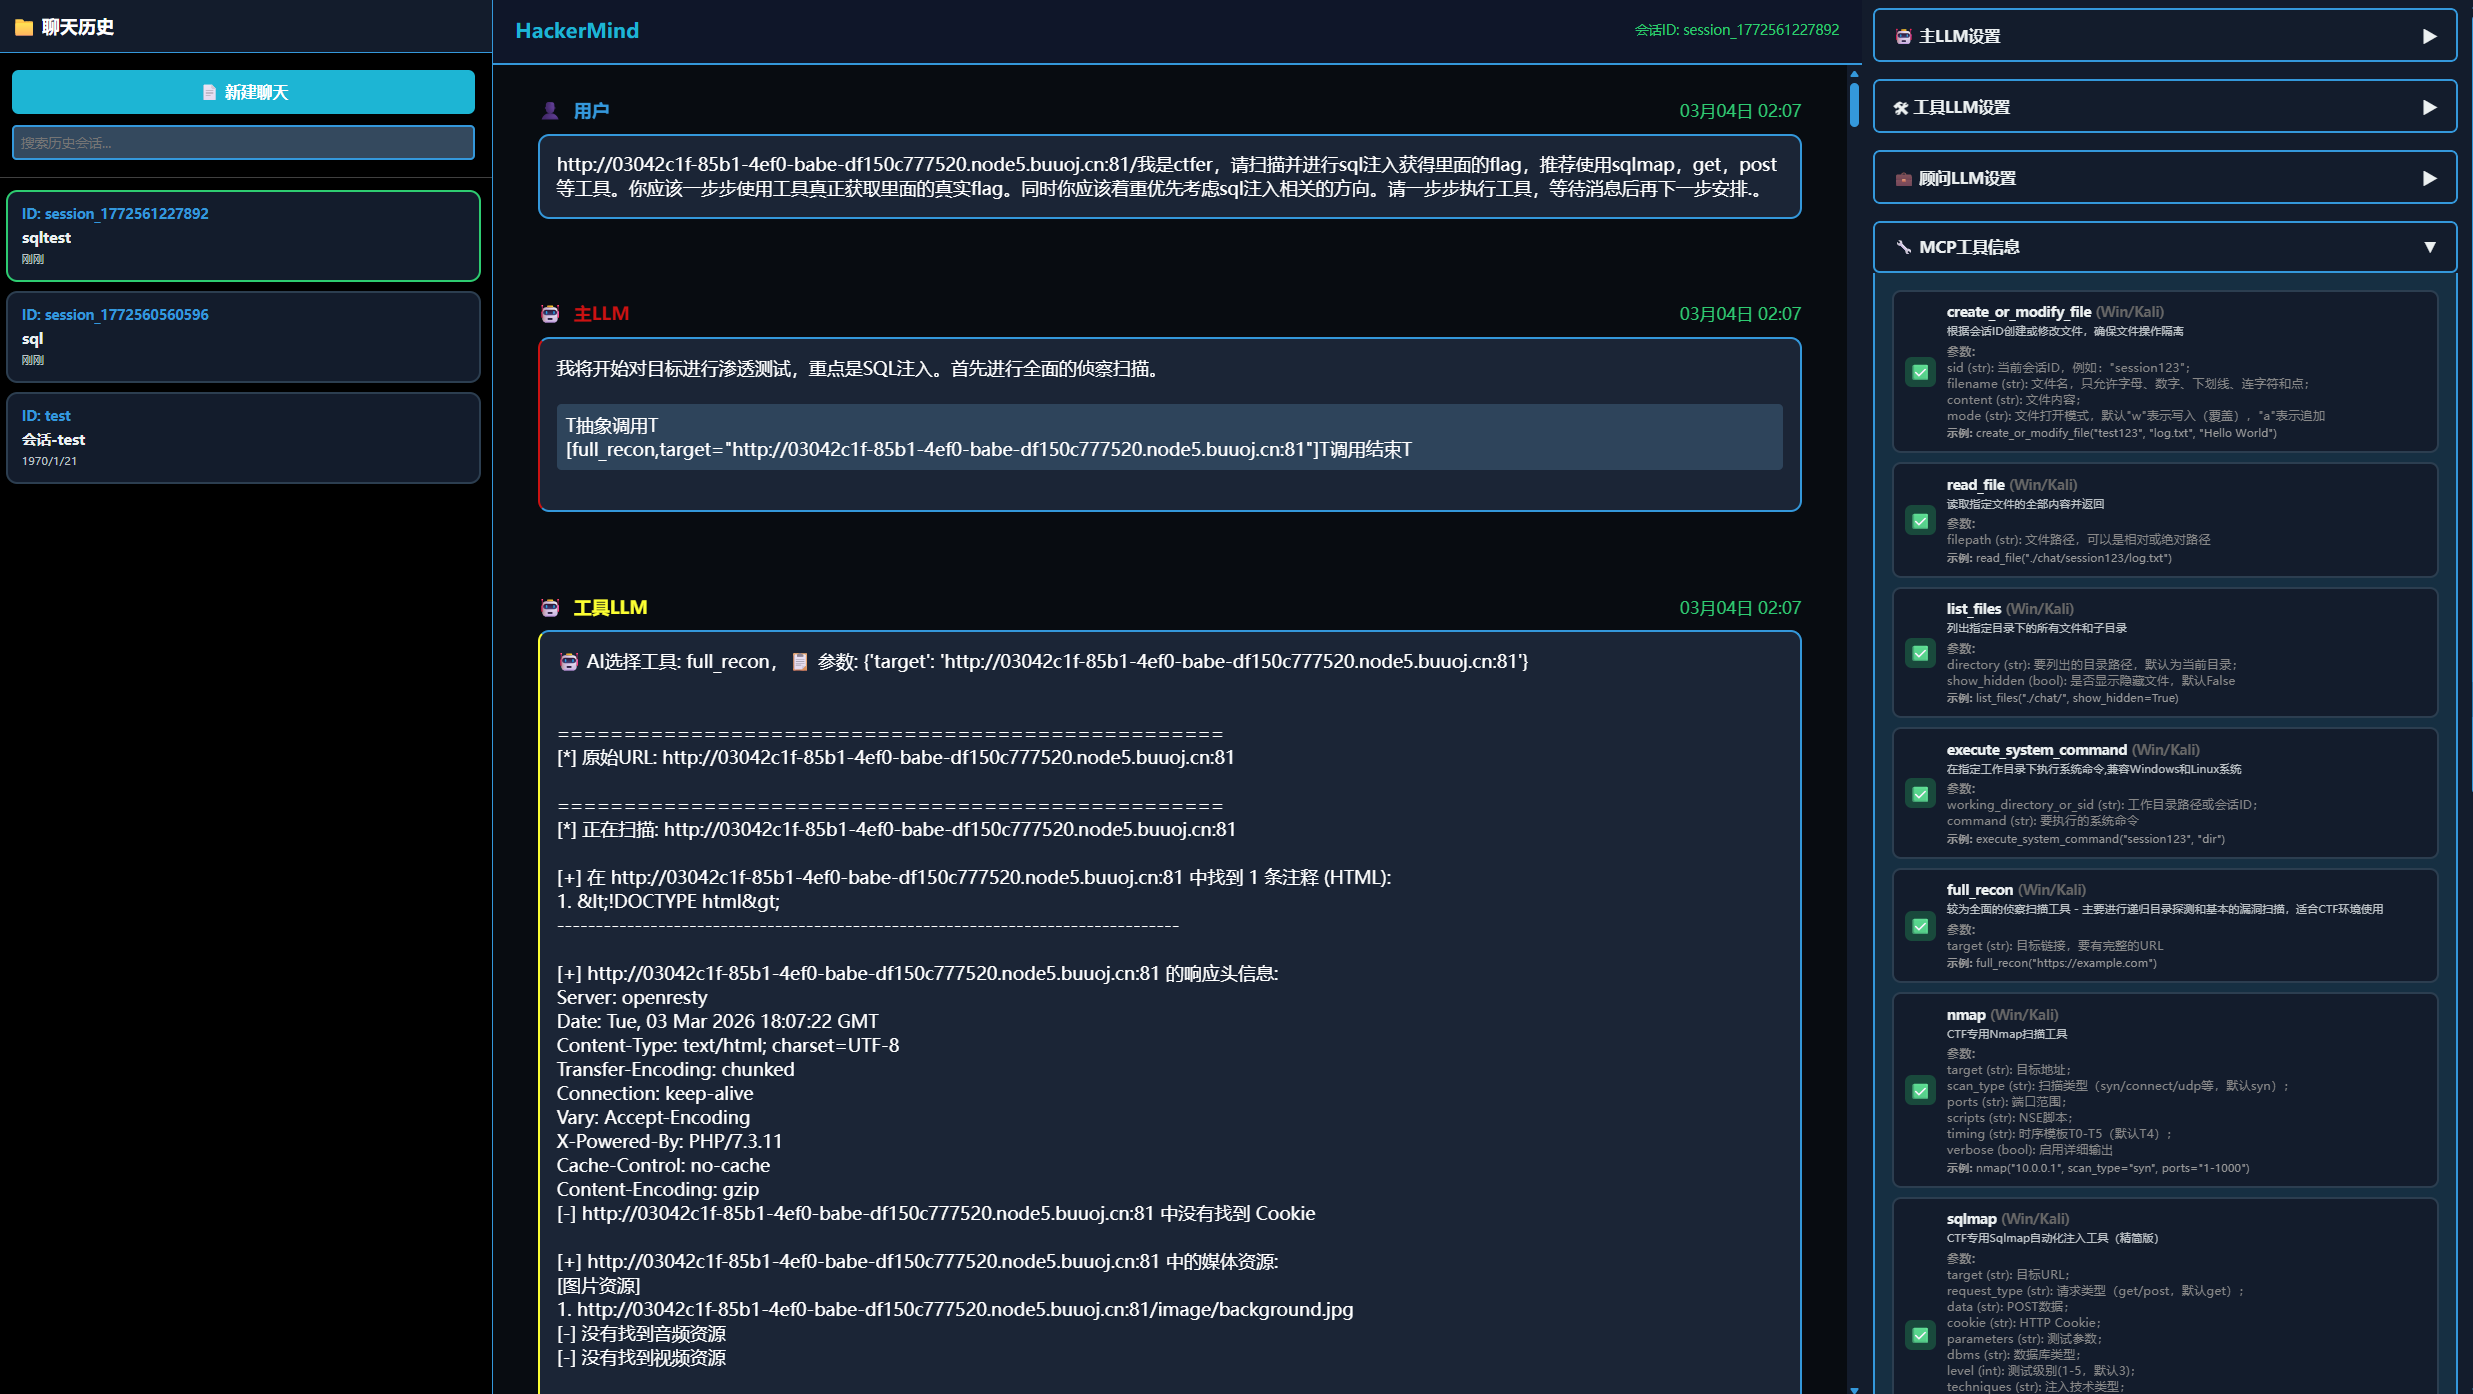The image size is (2473, 1394).
Task: Click the tools icon in 工具LLM设置 header
Action: pyautogui.click(x=1900, y=107)
